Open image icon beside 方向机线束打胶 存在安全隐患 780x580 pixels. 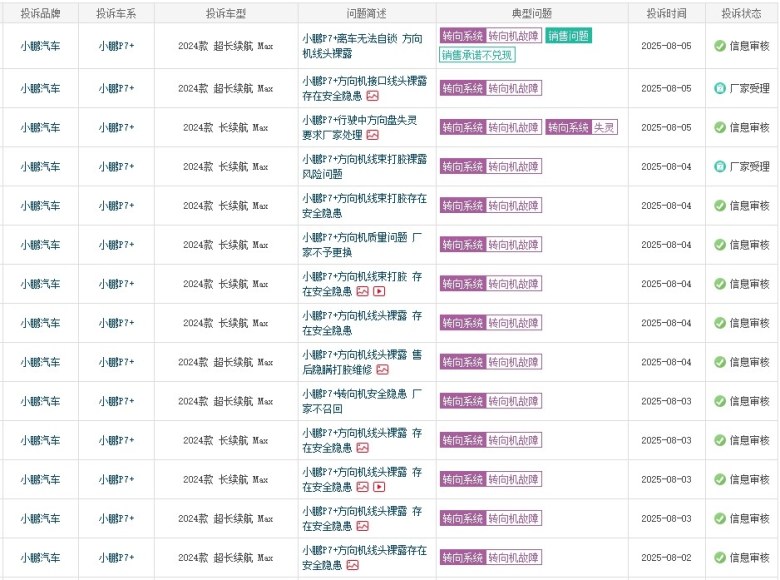(x=363, y=291)
